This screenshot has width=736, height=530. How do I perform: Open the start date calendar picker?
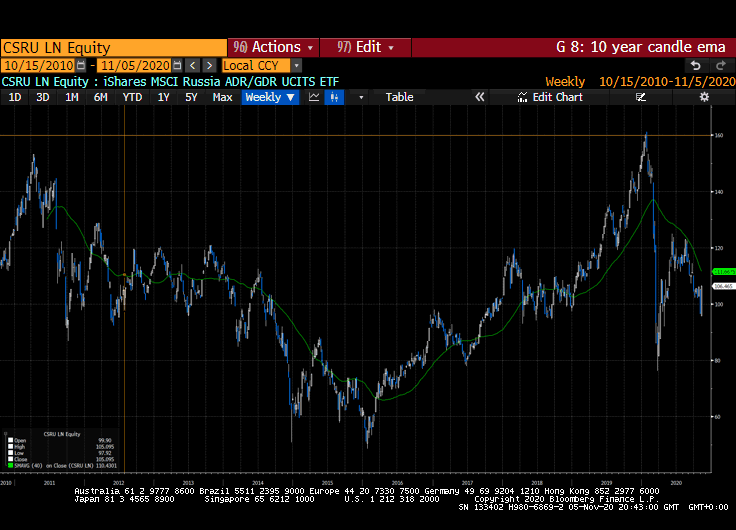pos(81,65)
